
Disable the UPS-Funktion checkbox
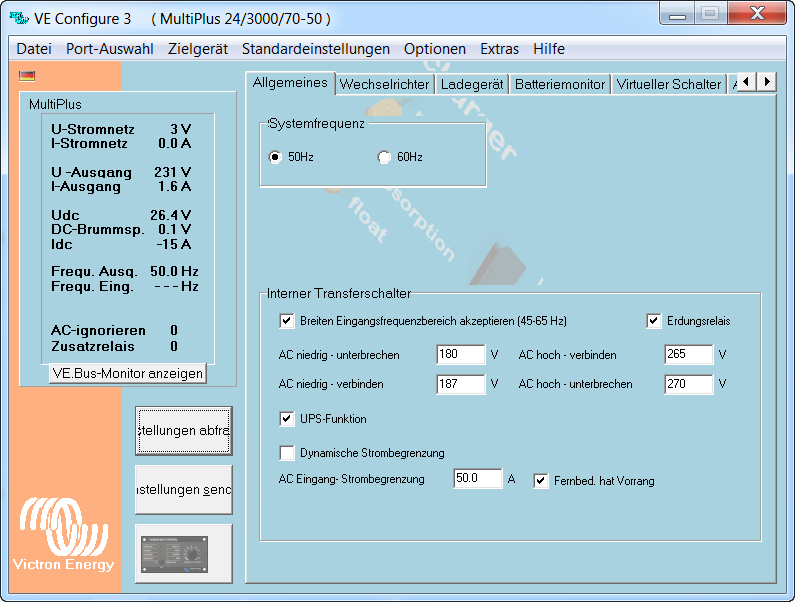pyautogui.click(x=288, y=419)
